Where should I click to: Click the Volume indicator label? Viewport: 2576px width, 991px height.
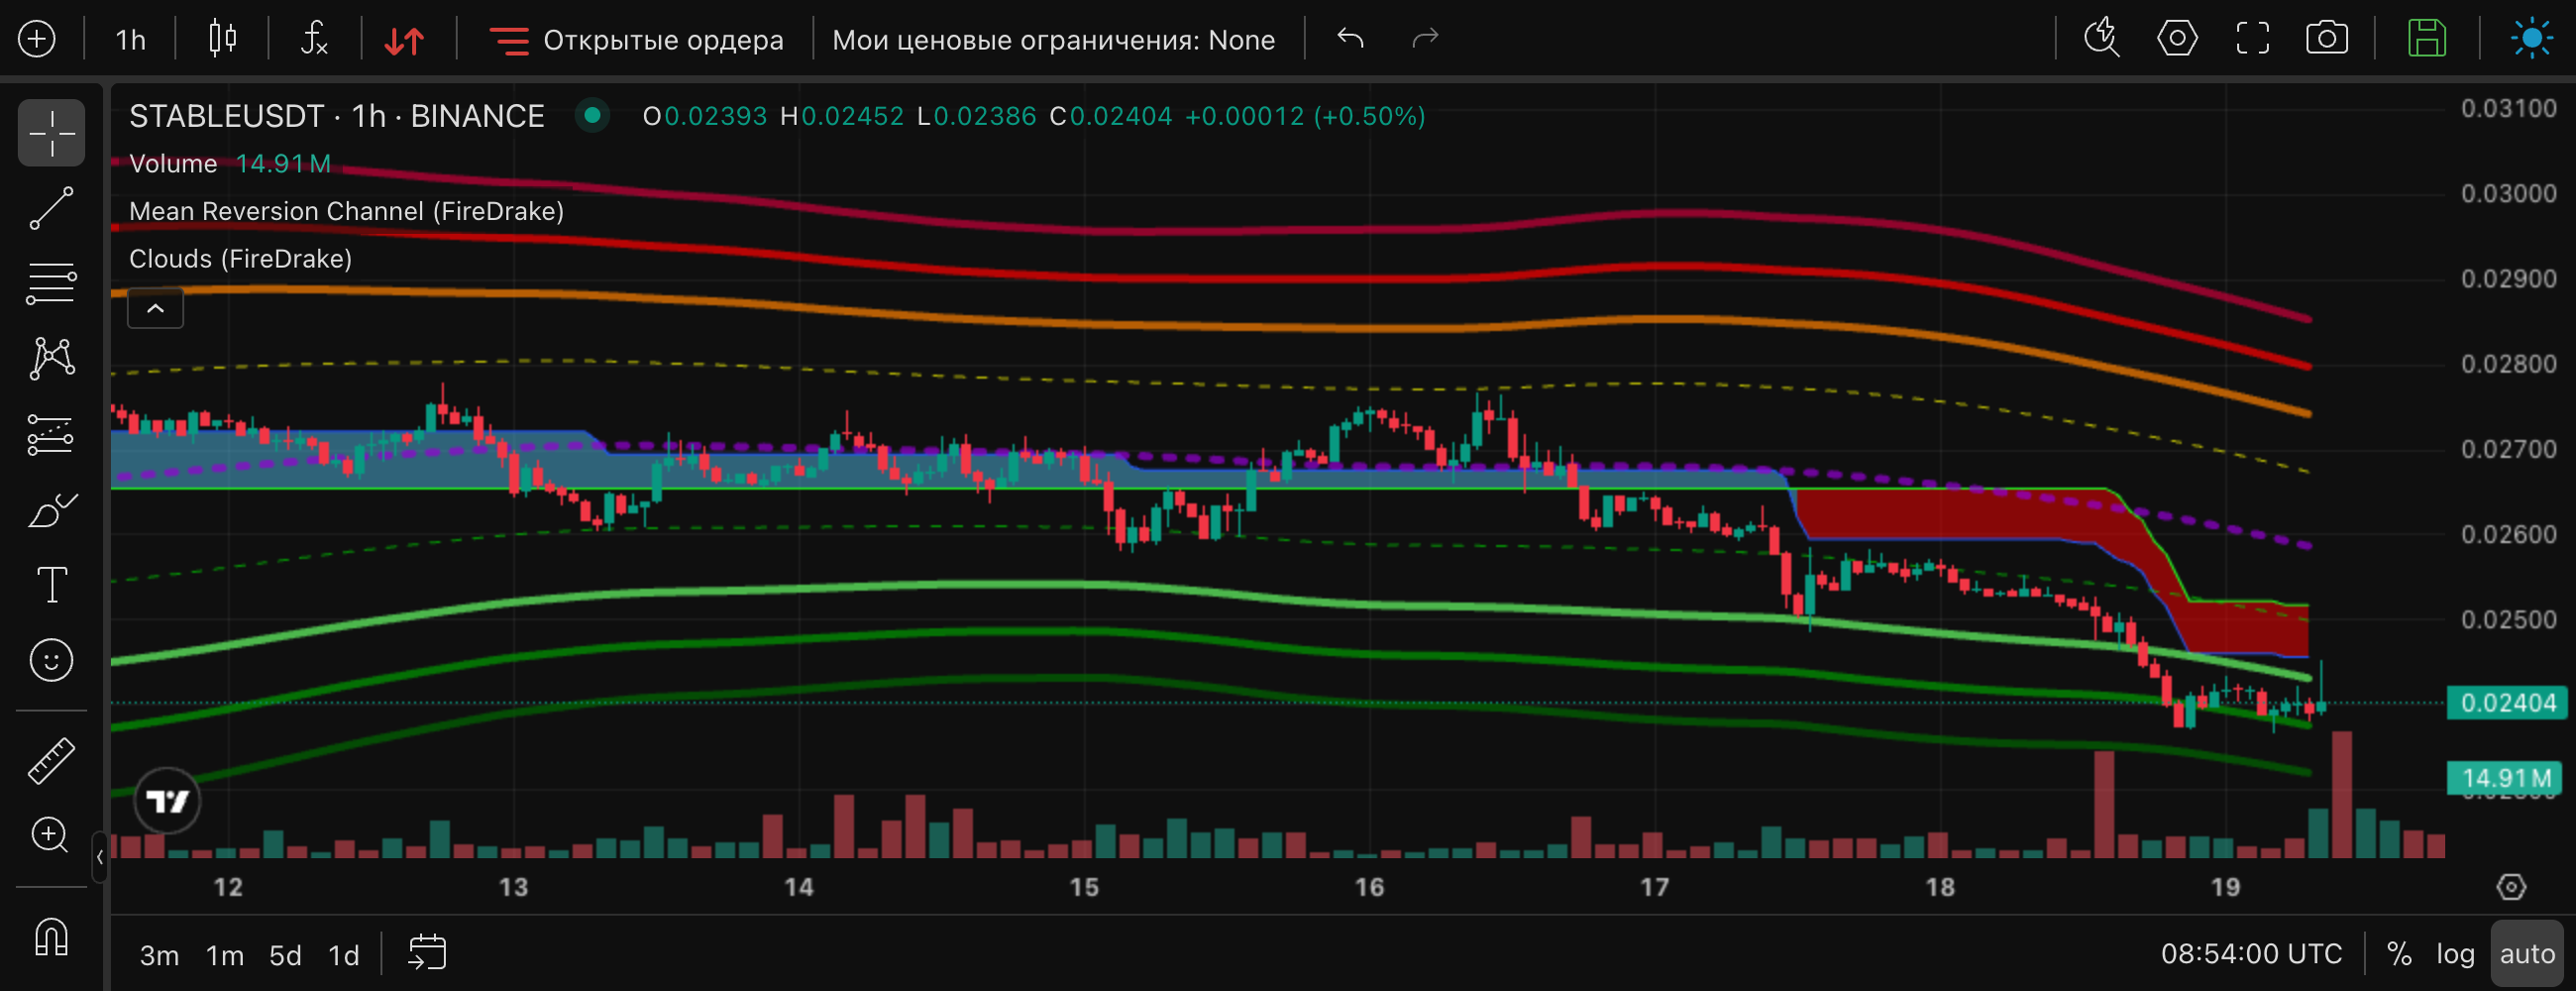pyautogui.click(x=173, y=163)
